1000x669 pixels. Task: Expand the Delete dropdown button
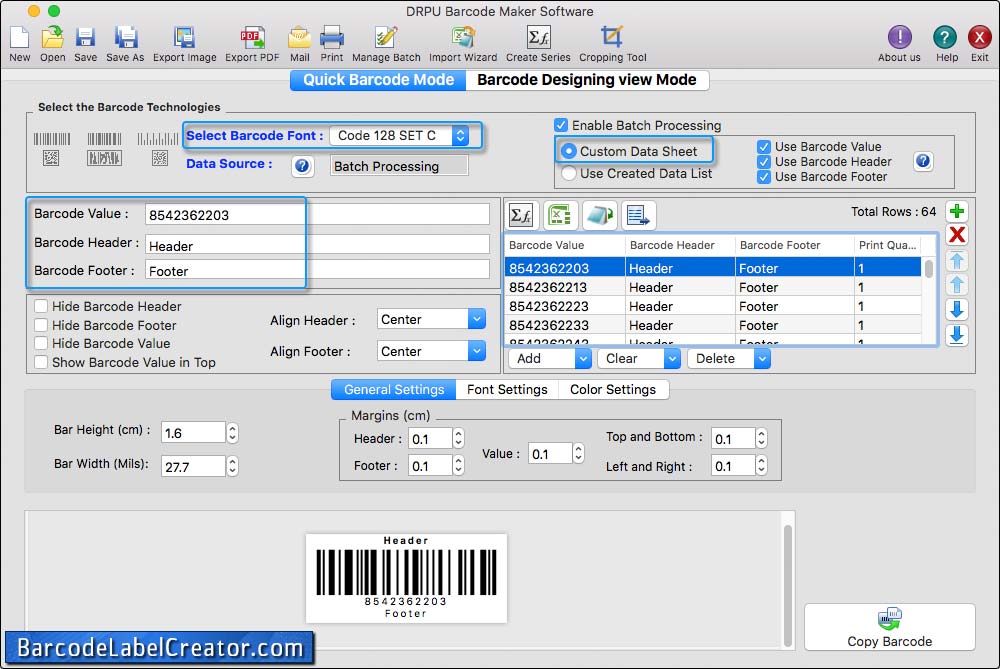761,359
